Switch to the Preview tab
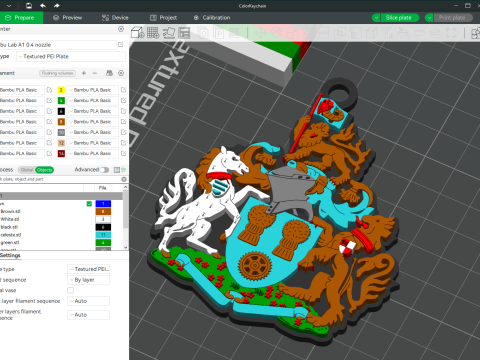 coord(68,18)
